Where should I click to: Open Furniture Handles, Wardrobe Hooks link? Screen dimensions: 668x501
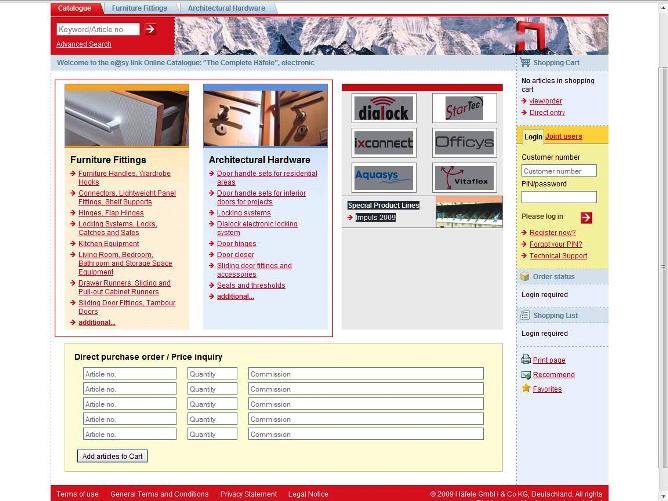point(124,178)
